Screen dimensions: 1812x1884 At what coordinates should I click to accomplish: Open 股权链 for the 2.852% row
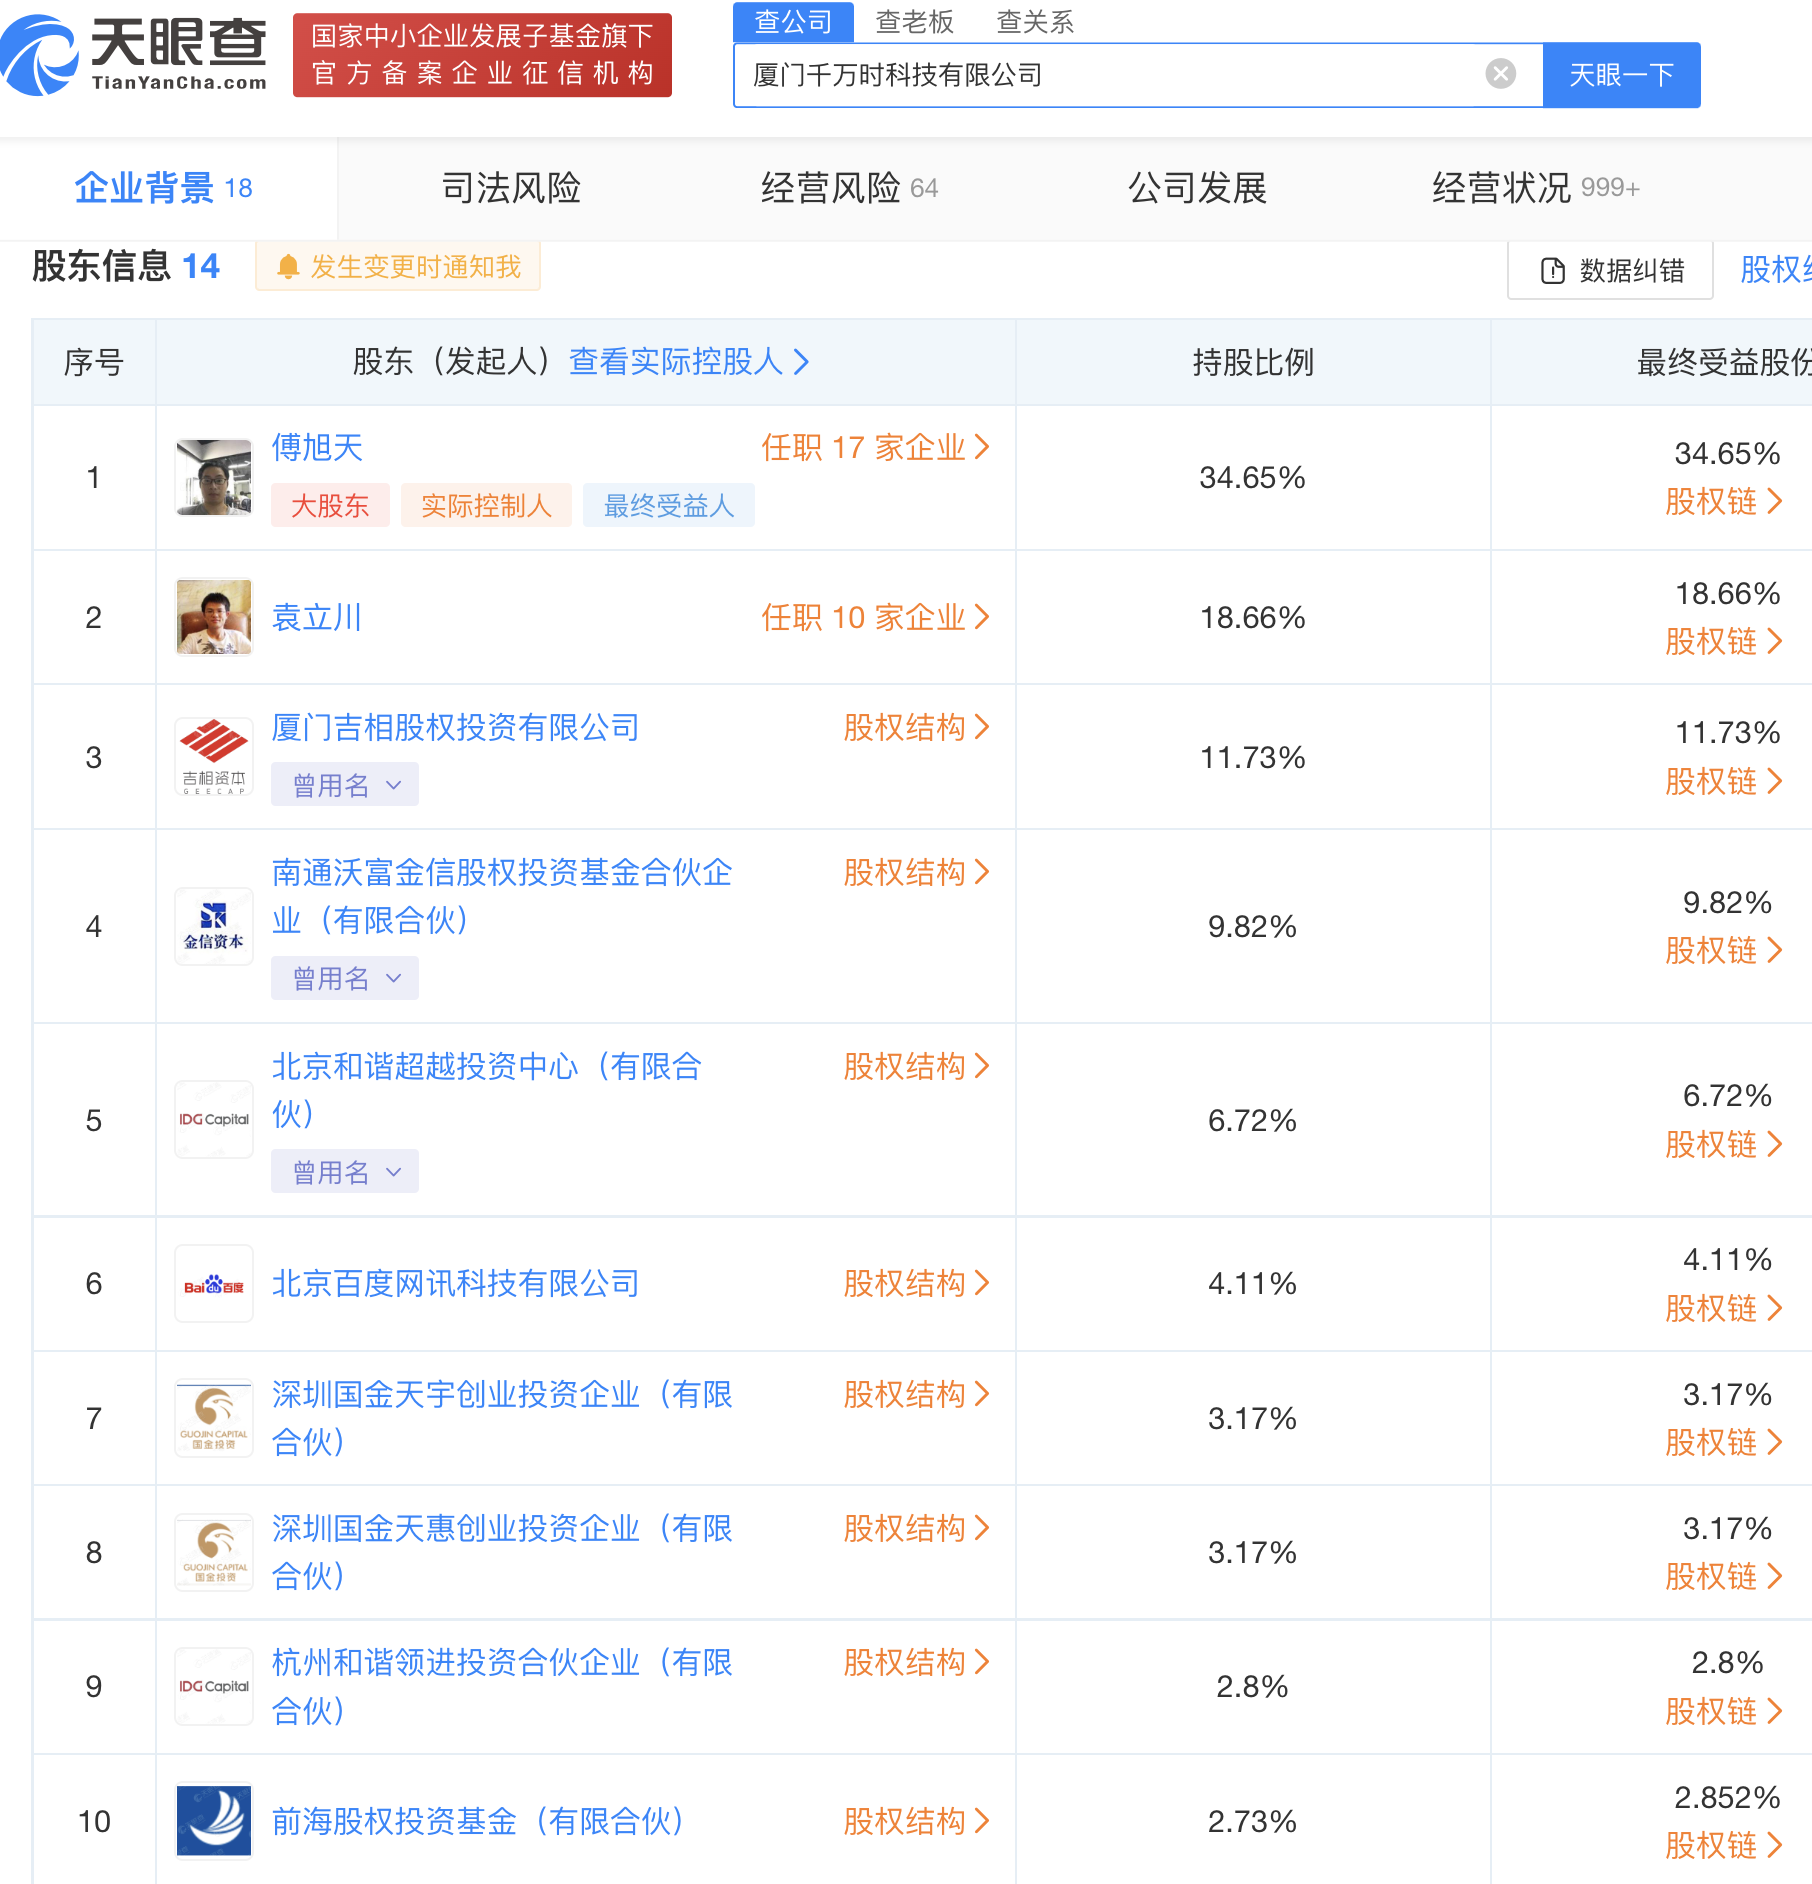[1724, 1845]
